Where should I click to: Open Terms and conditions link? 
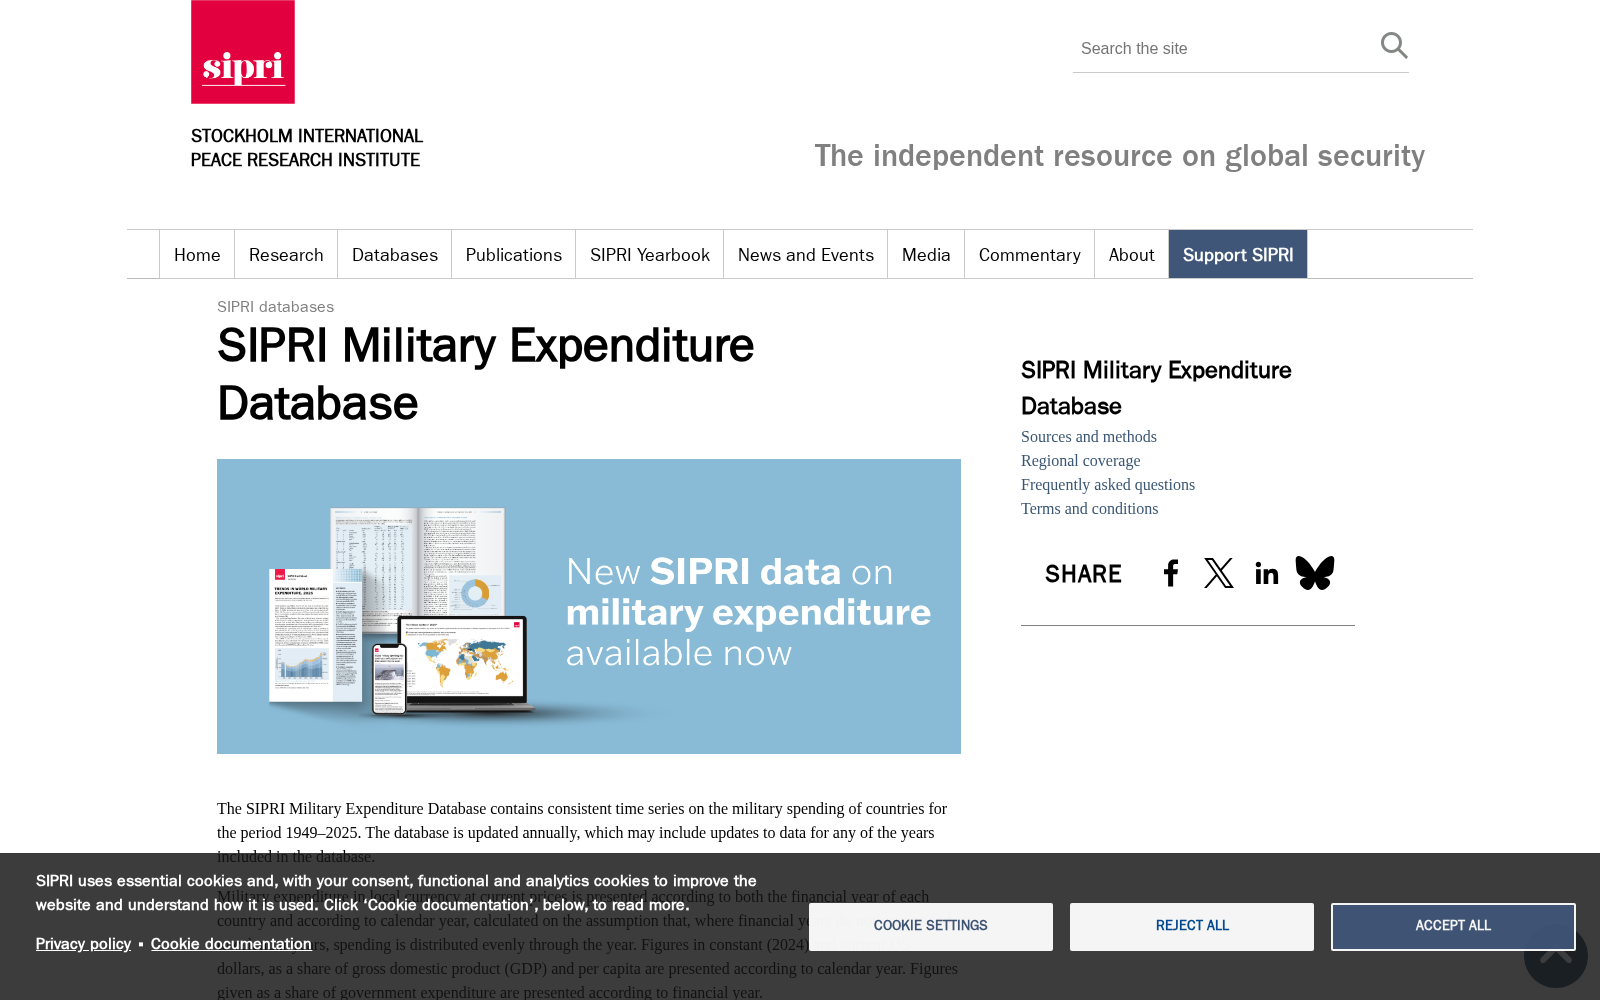pyautogui.click(x=1090, y=509)
